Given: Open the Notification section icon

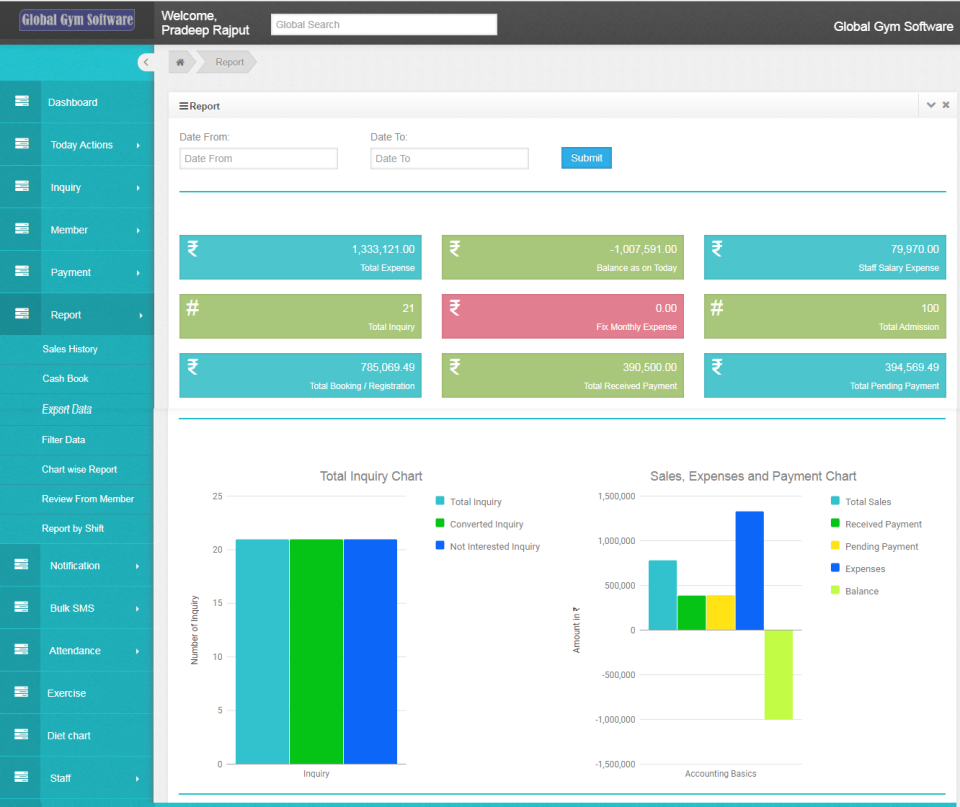Looking at the screenshot, I should pyautogui.click(x=21, y=564).
